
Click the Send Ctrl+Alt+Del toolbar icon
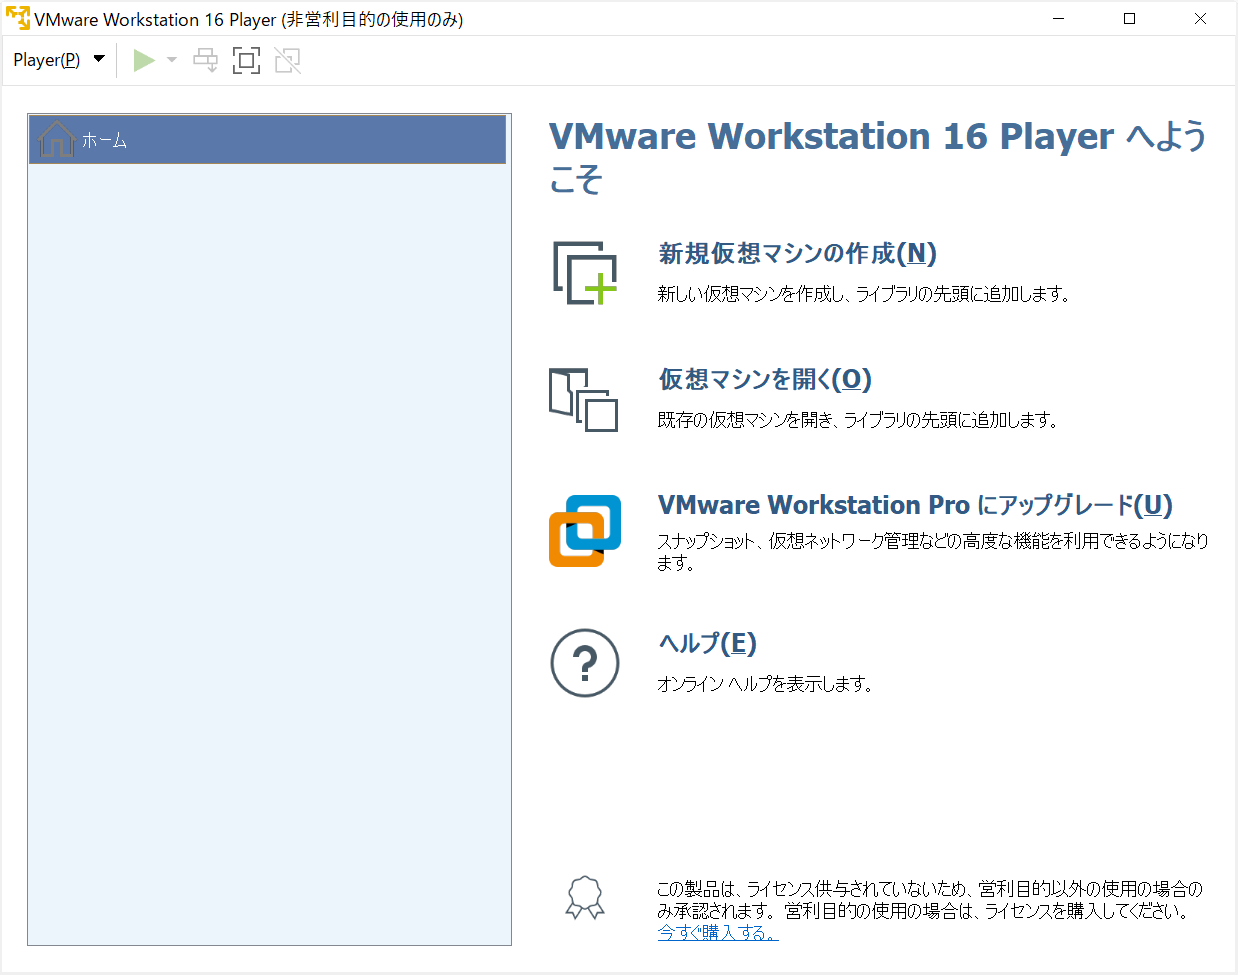205,60
